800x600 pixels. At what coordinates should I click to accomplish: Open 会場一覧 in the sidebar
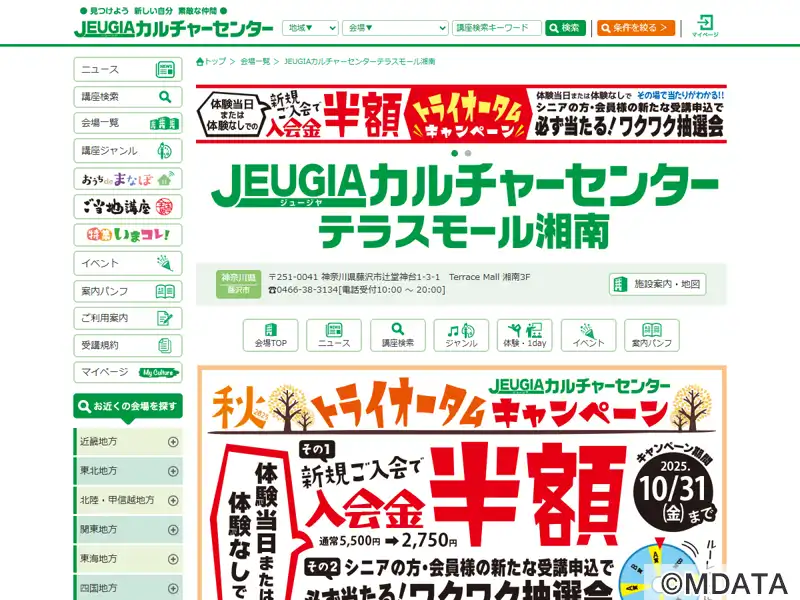pos(128,123)
